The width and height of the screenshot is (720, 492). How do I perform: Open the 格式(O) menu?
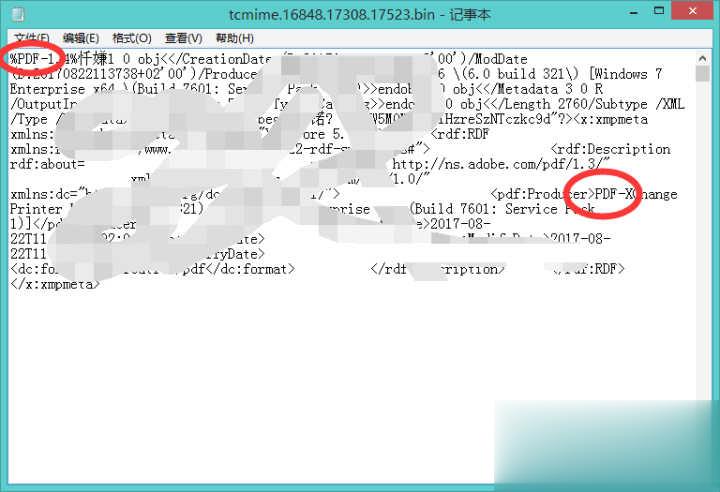click(x=132, y=38)
